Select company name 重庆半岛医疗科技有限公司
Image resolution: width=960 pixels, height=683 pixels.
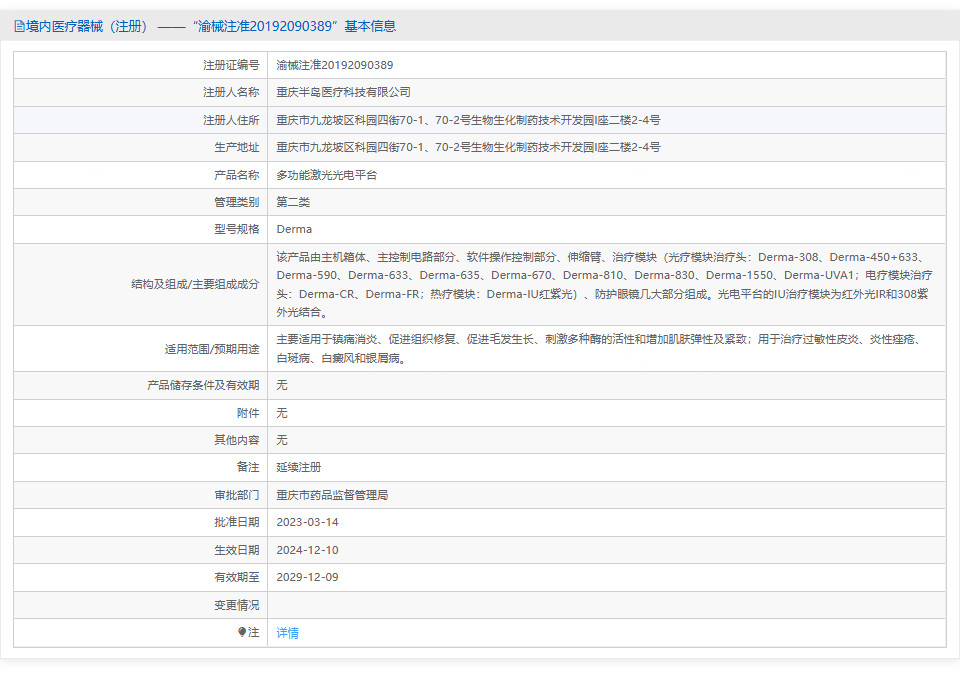pos(343,92)
